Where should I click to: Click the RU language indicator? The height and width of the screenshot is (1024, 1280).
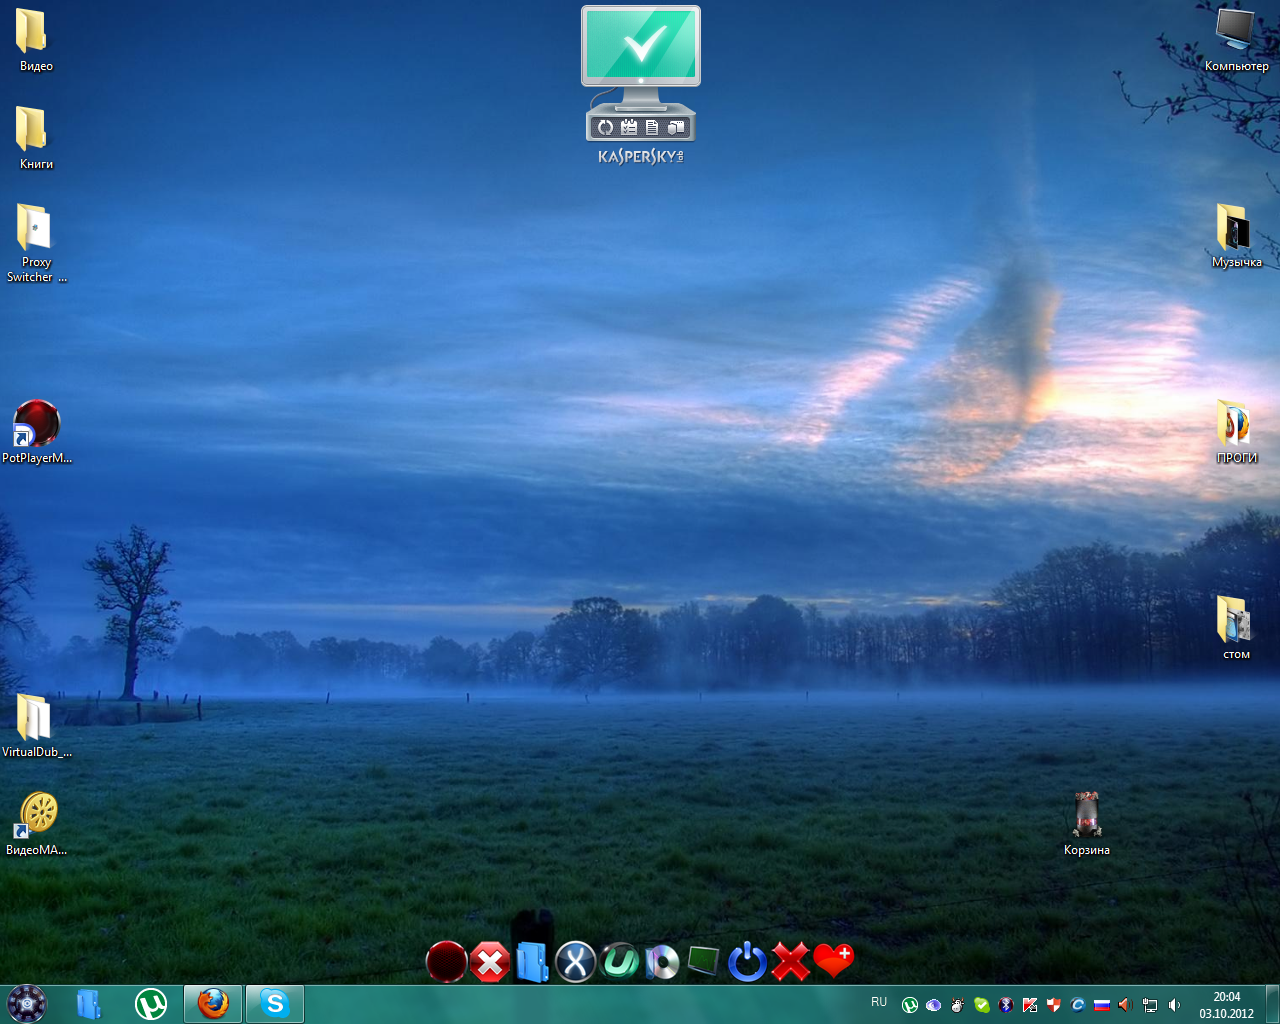879,1002
